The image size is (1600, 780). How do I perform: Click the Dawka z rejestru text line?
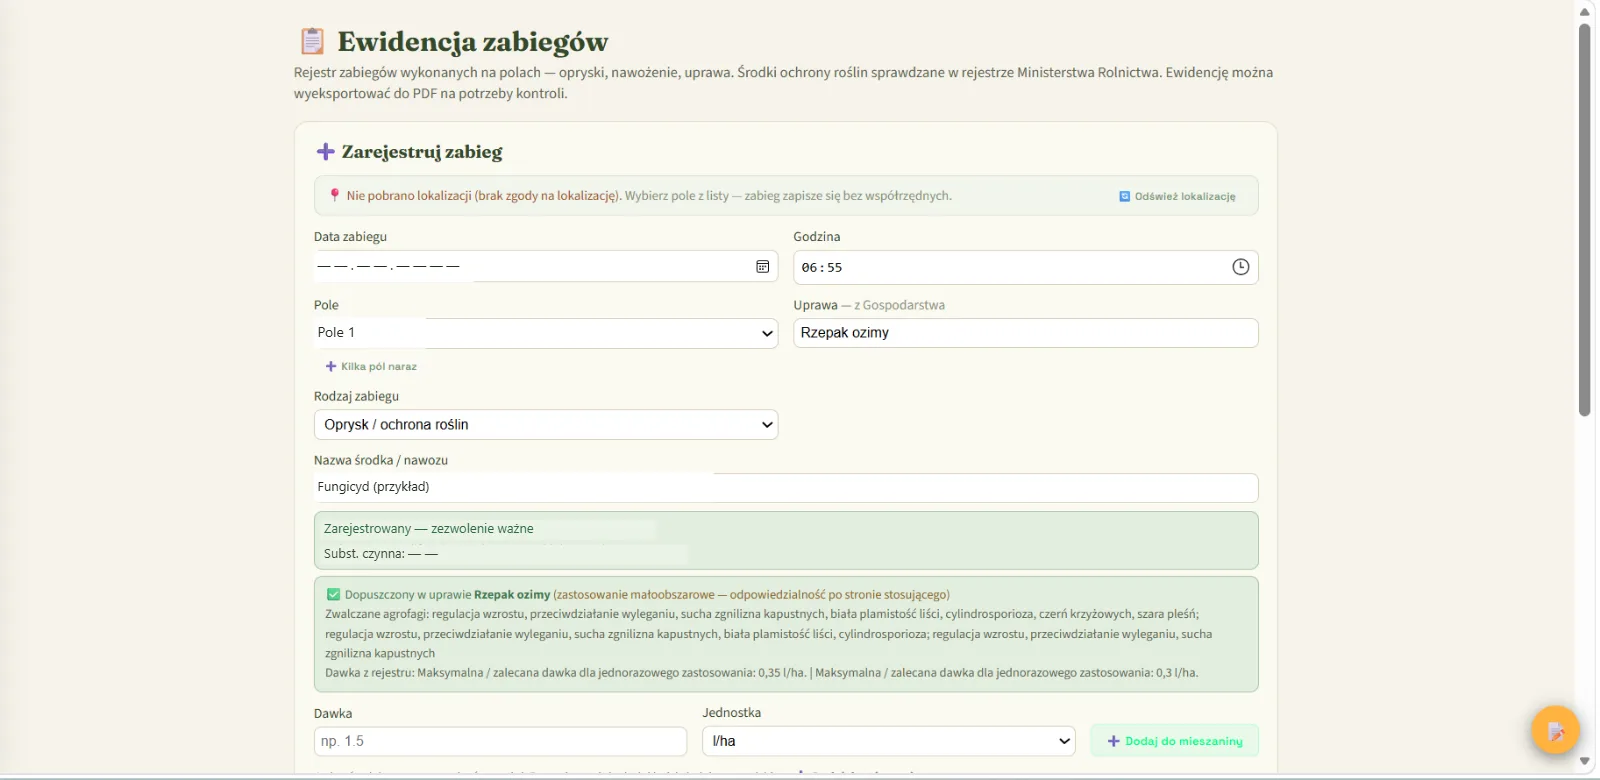[x=761, y=673]
